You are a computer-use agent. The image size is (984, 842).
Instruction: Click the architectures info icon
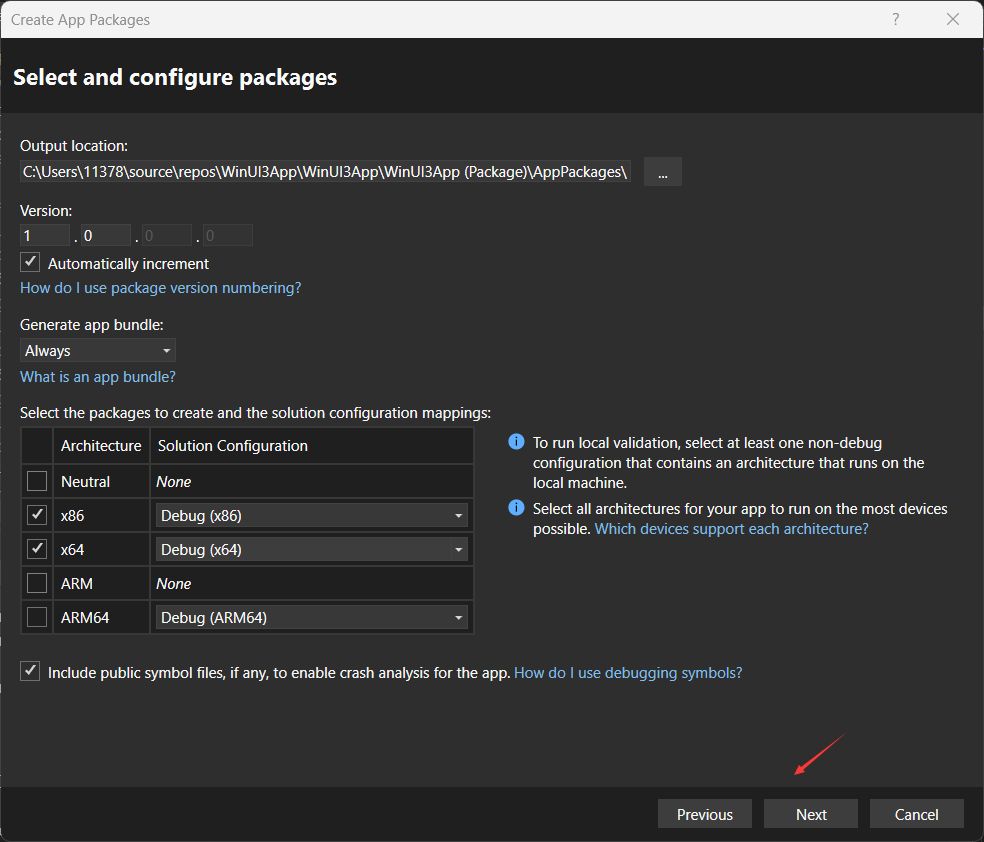click(x=516, y=507)
